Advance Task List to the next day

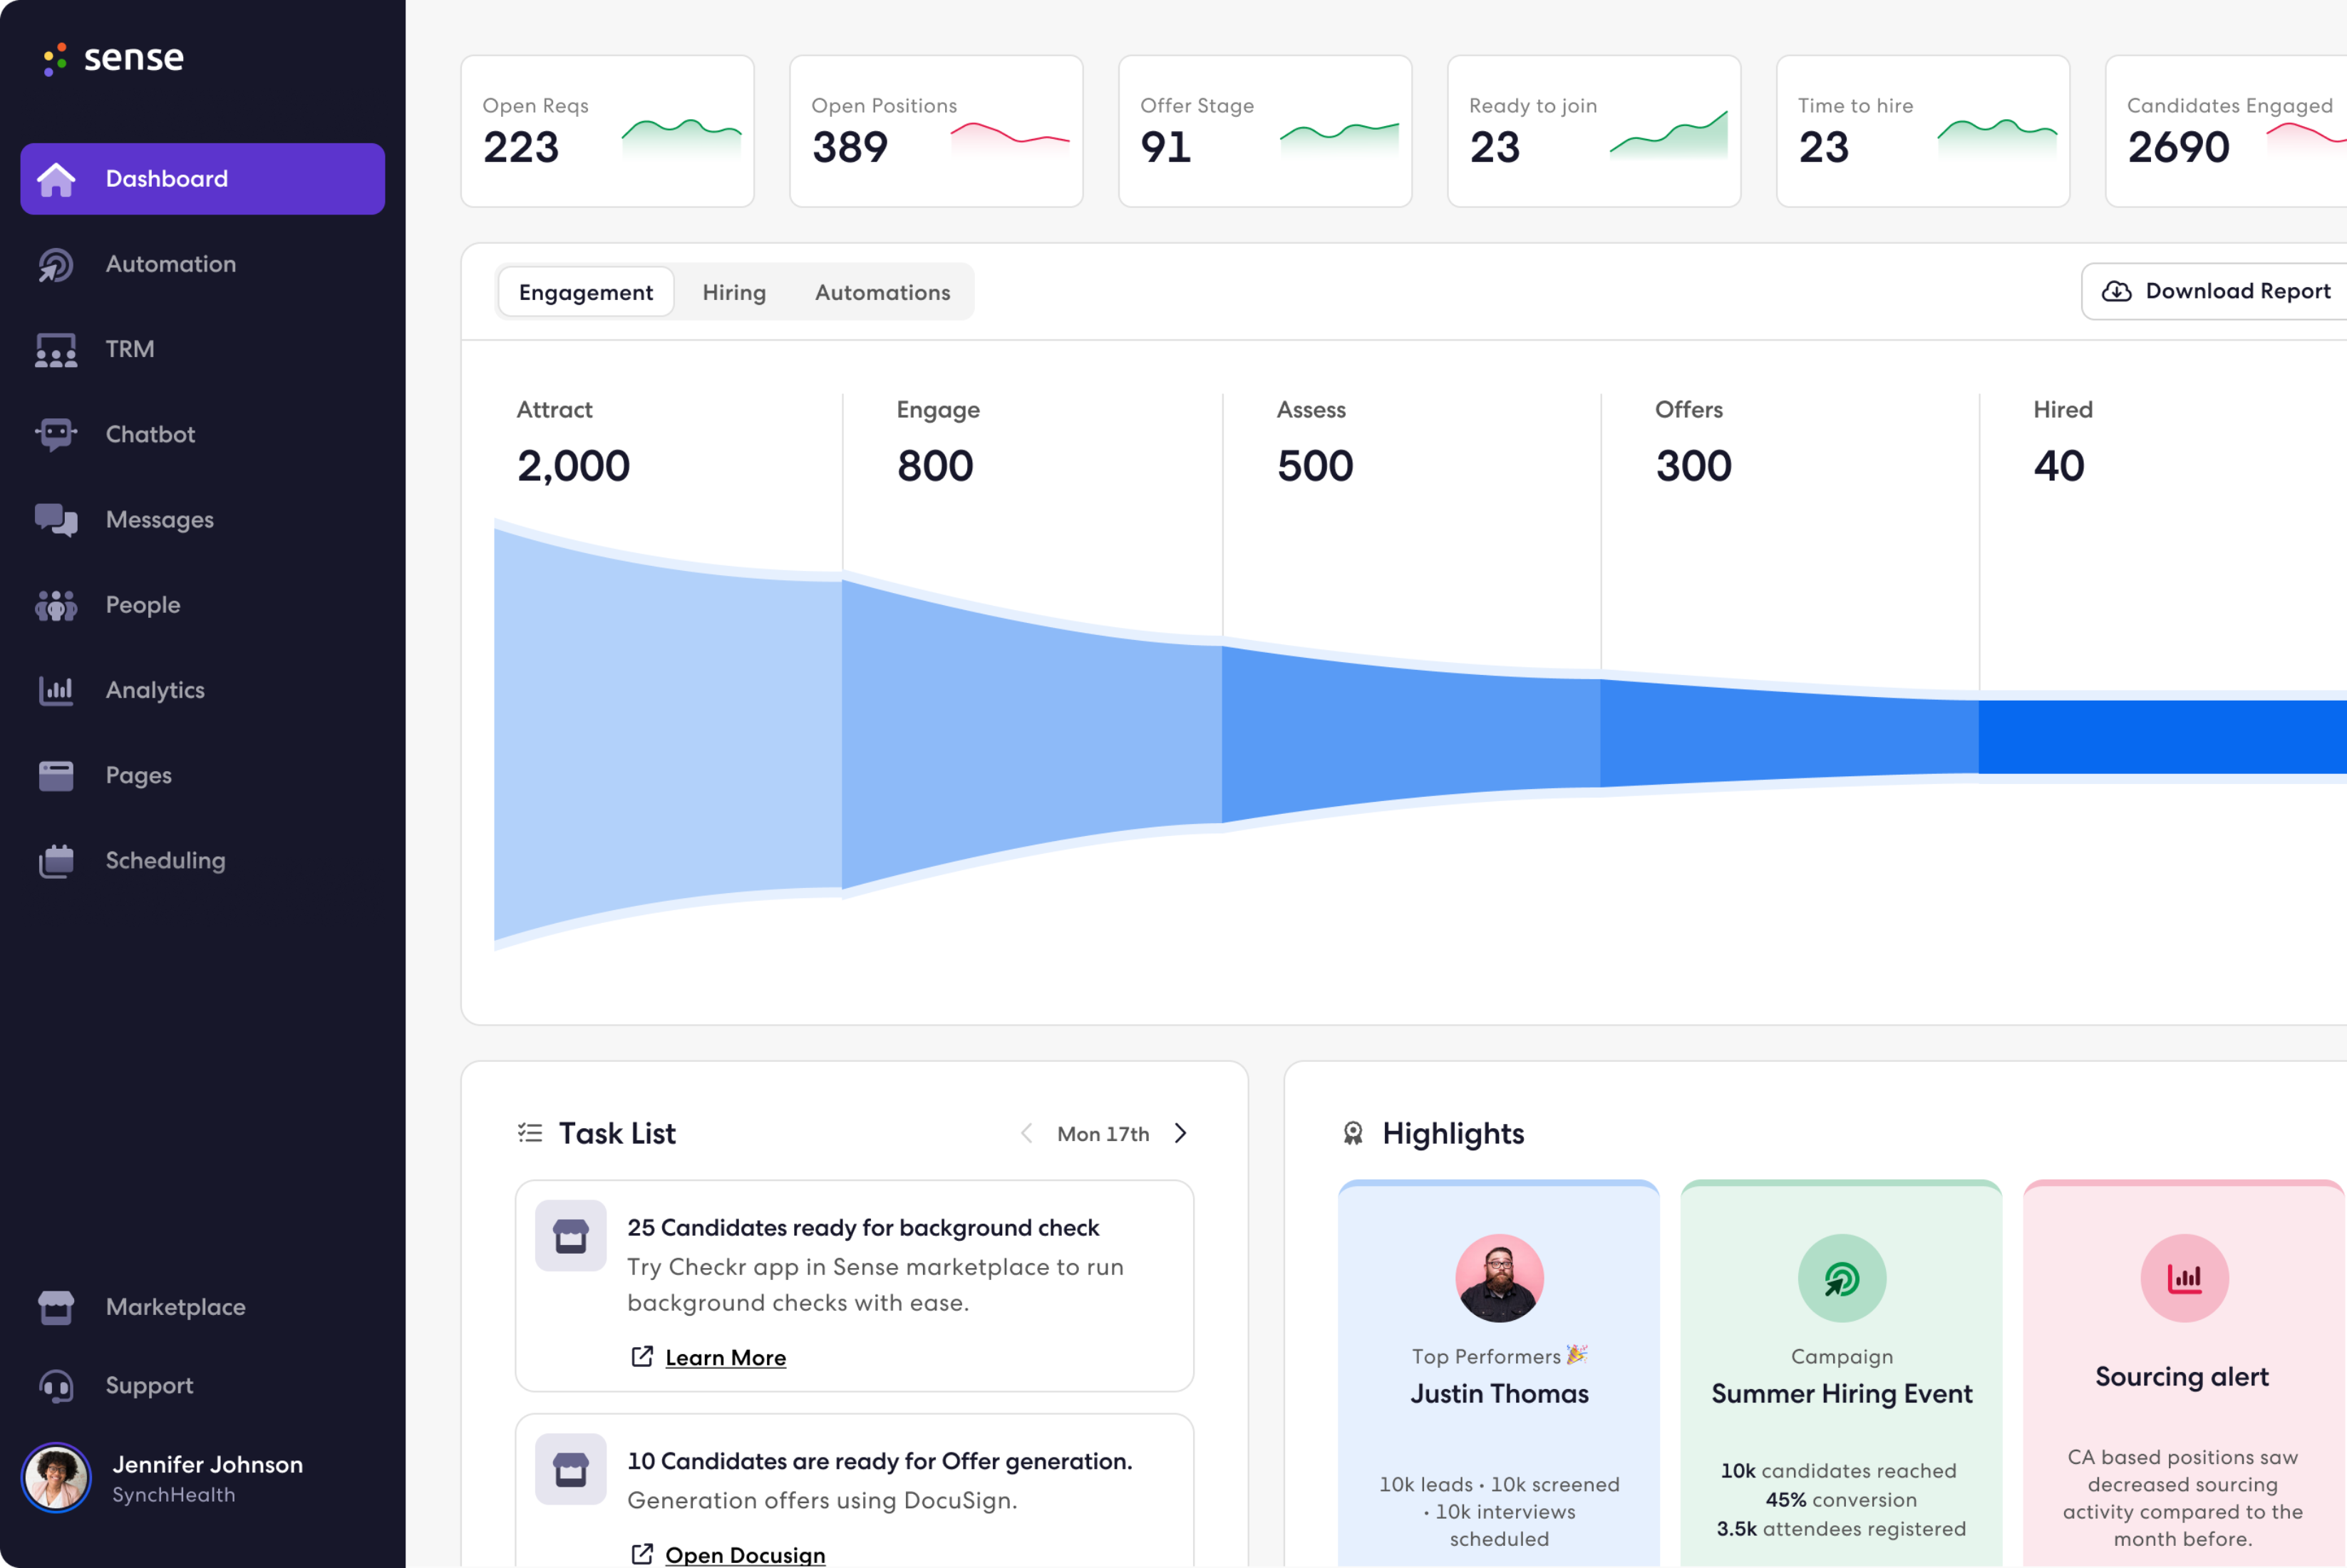(x=1181, y=1133)
